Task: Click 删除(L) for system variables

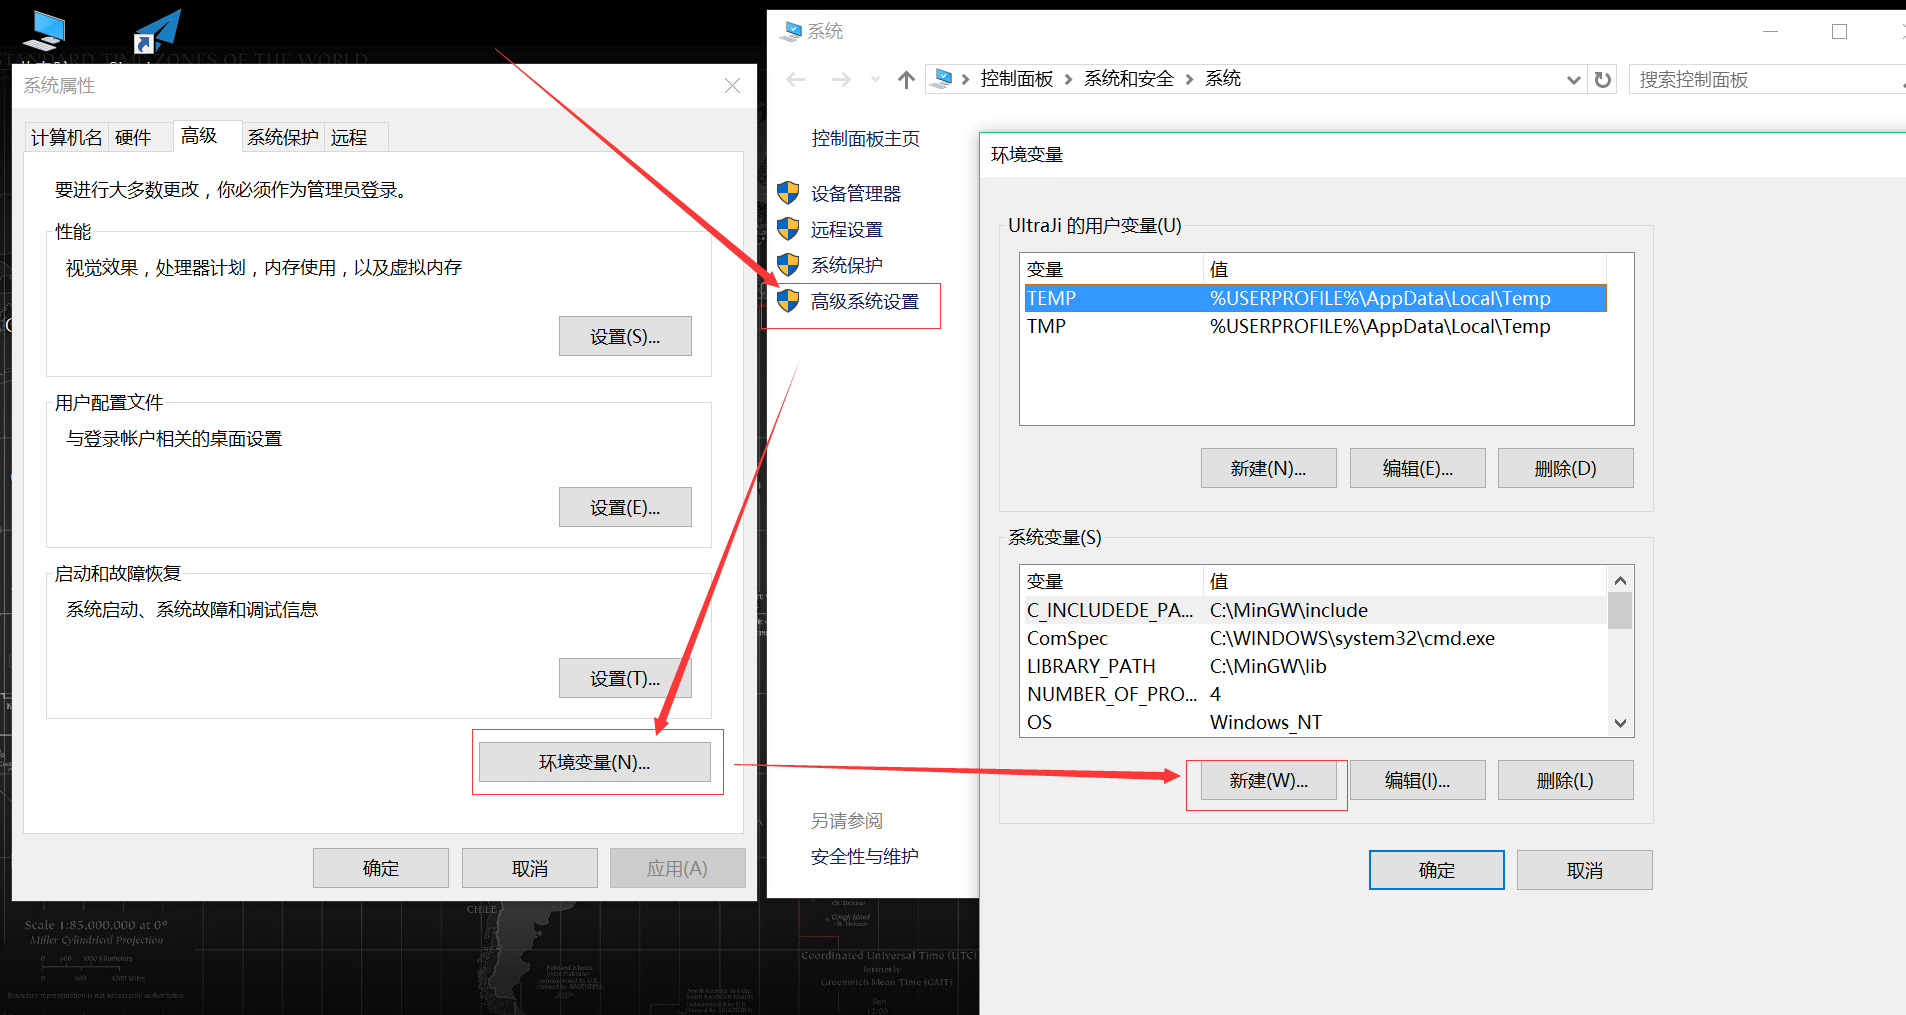Action: [1566, 780]
